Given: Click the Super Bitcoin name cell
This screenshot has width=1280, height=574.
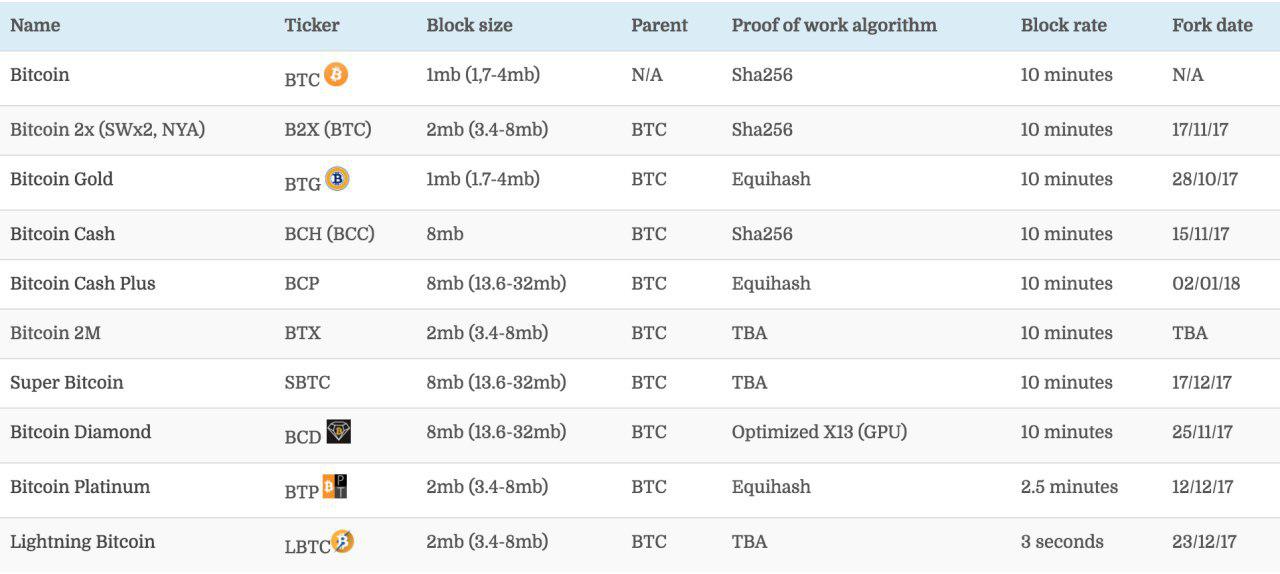Looking at the screenshot, I should [67, 383].
